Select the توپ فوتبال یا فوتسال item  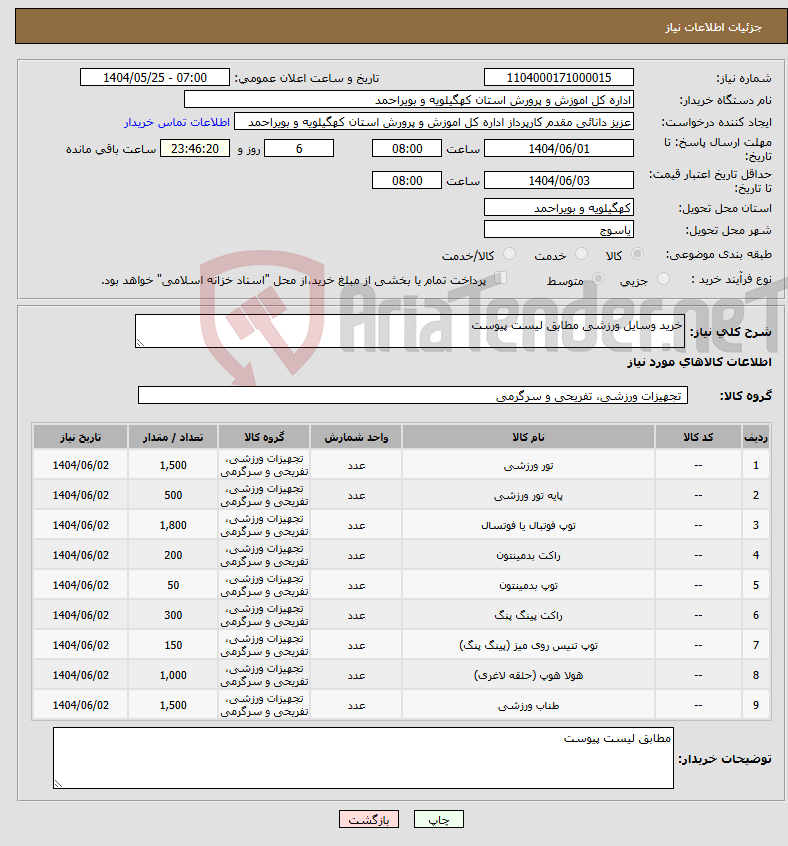528,526
